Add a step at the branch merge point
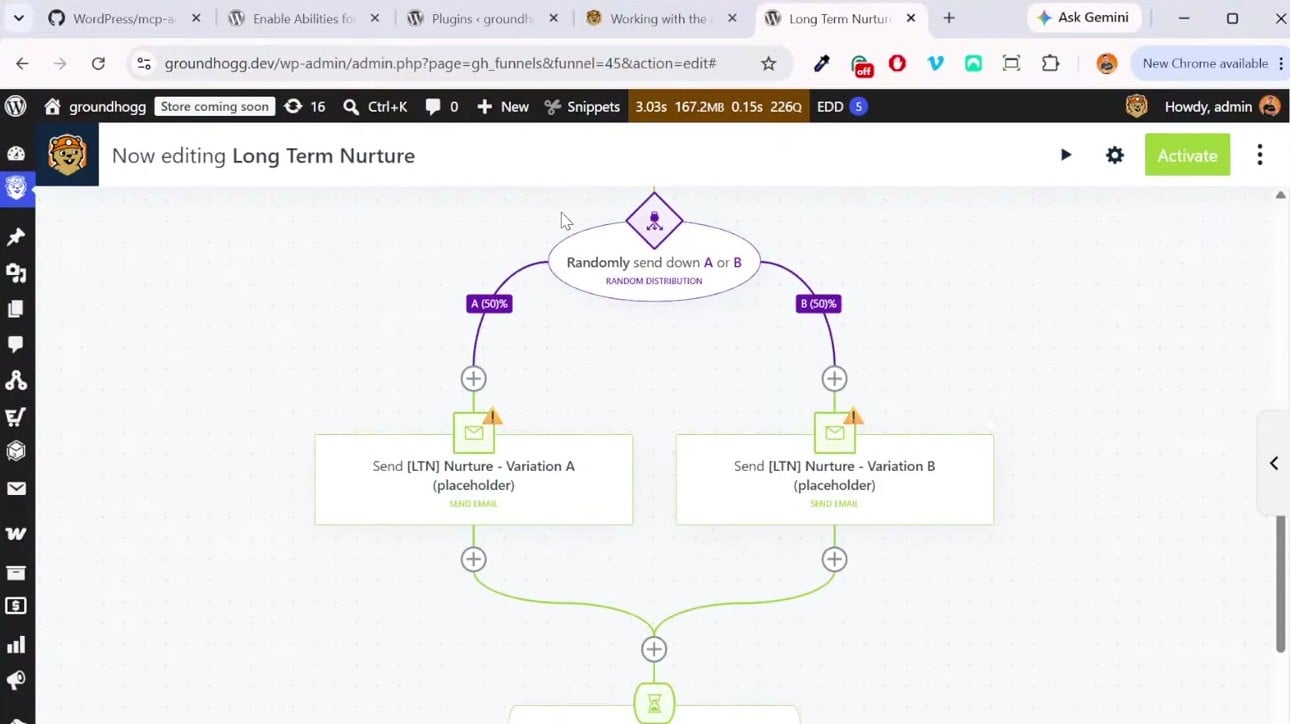The height and width of the screenshot is (724, 1290). click(x=654, y=649)
